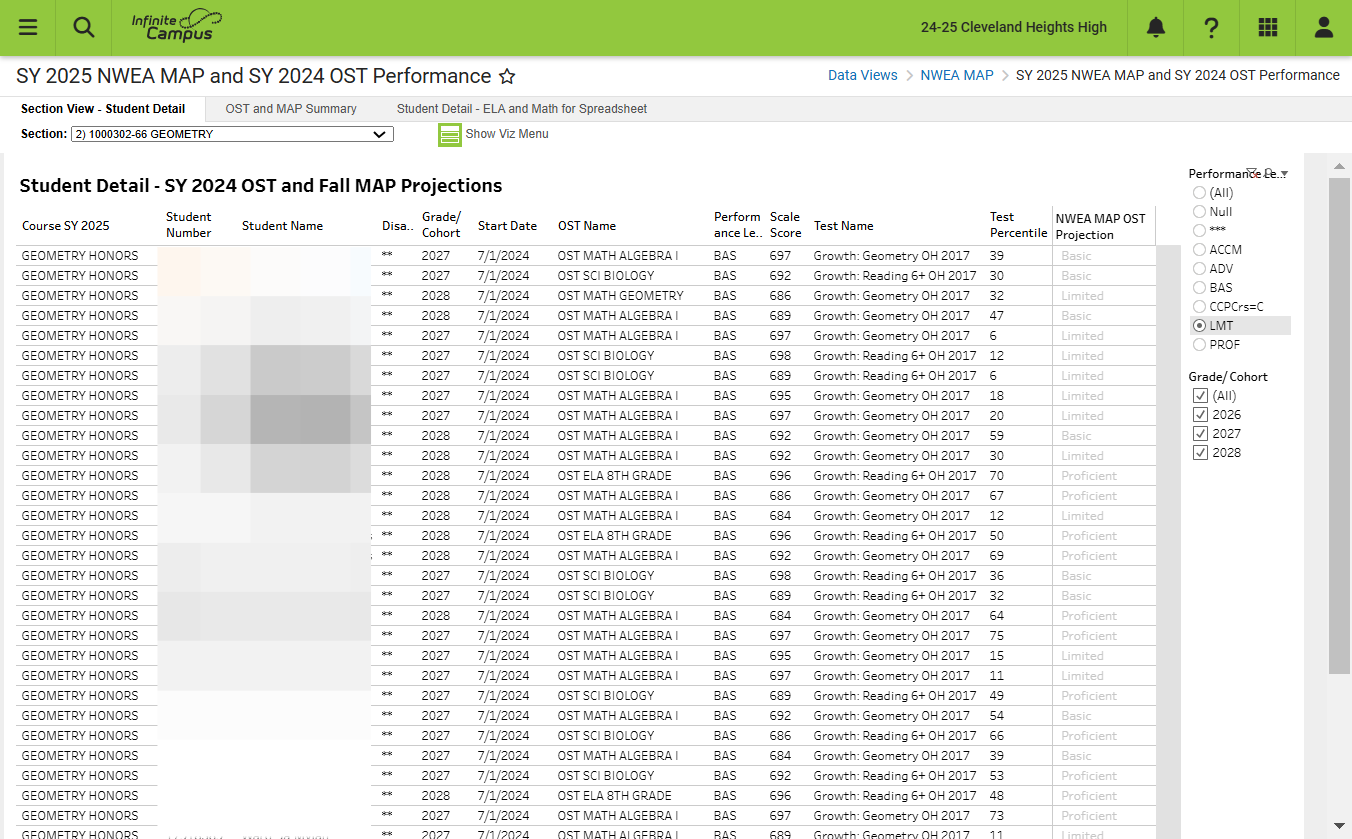This screenshot has width=1352, height=839.
Task: Select the Null performance level
Action: point(1199,212)
